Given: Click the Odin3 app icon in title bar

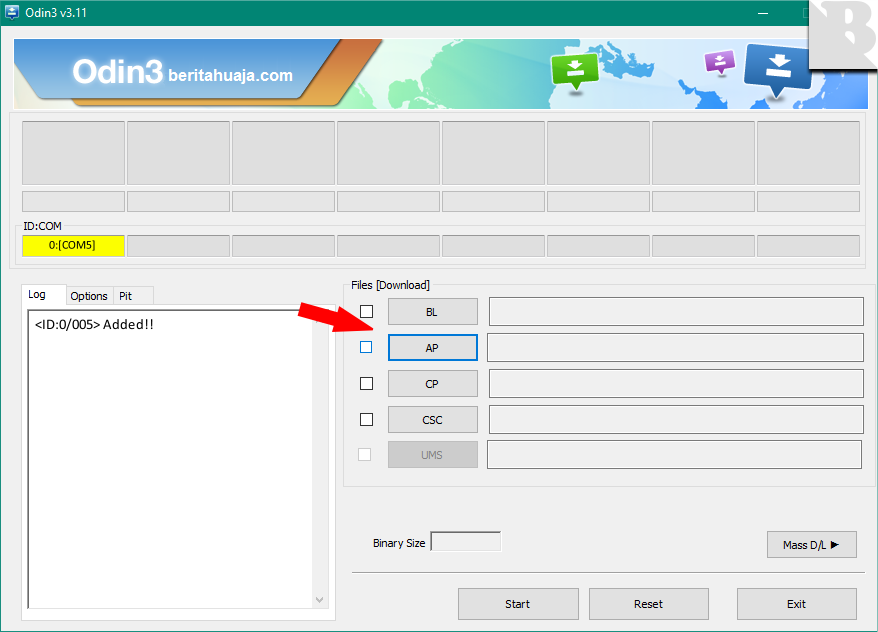Looking at the screenshot, I should pyautogui.click(x=13, y=13).
